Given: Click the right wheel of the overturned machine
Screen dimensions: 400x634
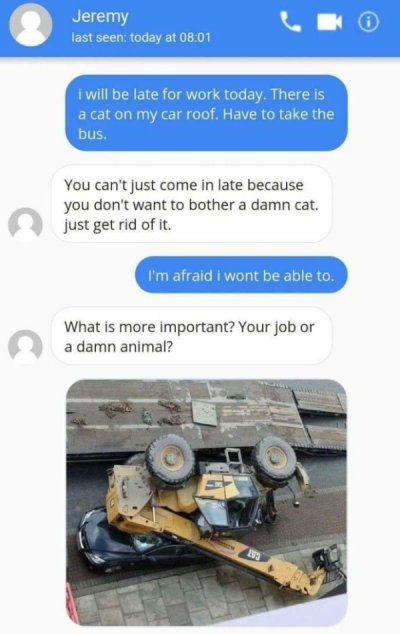Looking at the screenshot, I should (x=274, y=459).
